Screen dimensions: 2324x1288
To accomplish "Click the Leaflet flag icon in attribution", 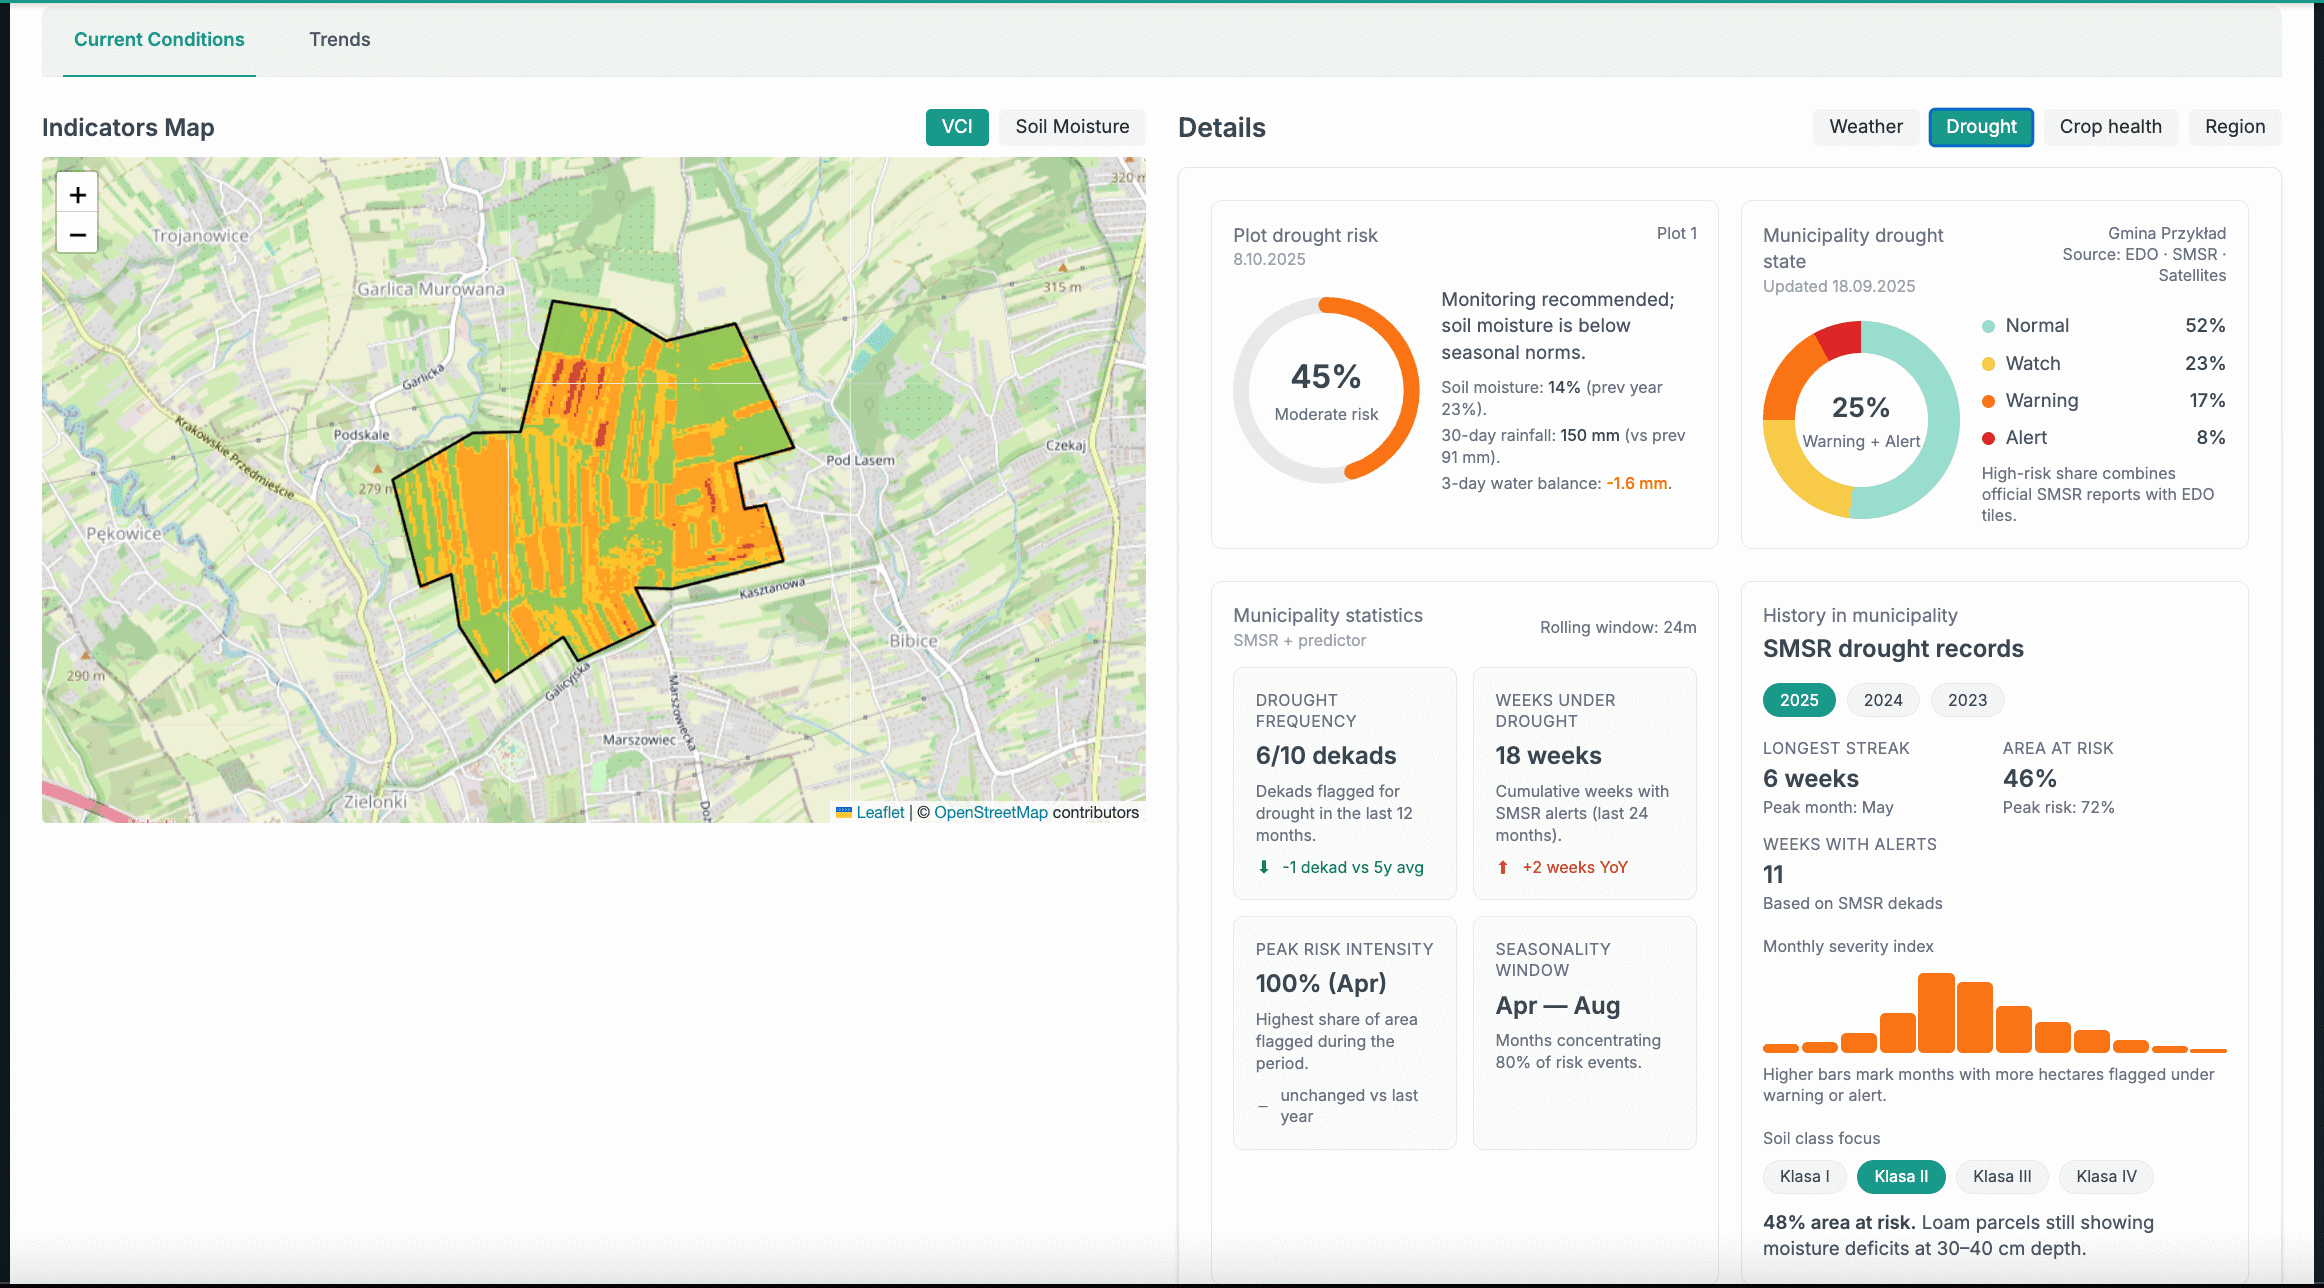I will (x=844, y=812).
